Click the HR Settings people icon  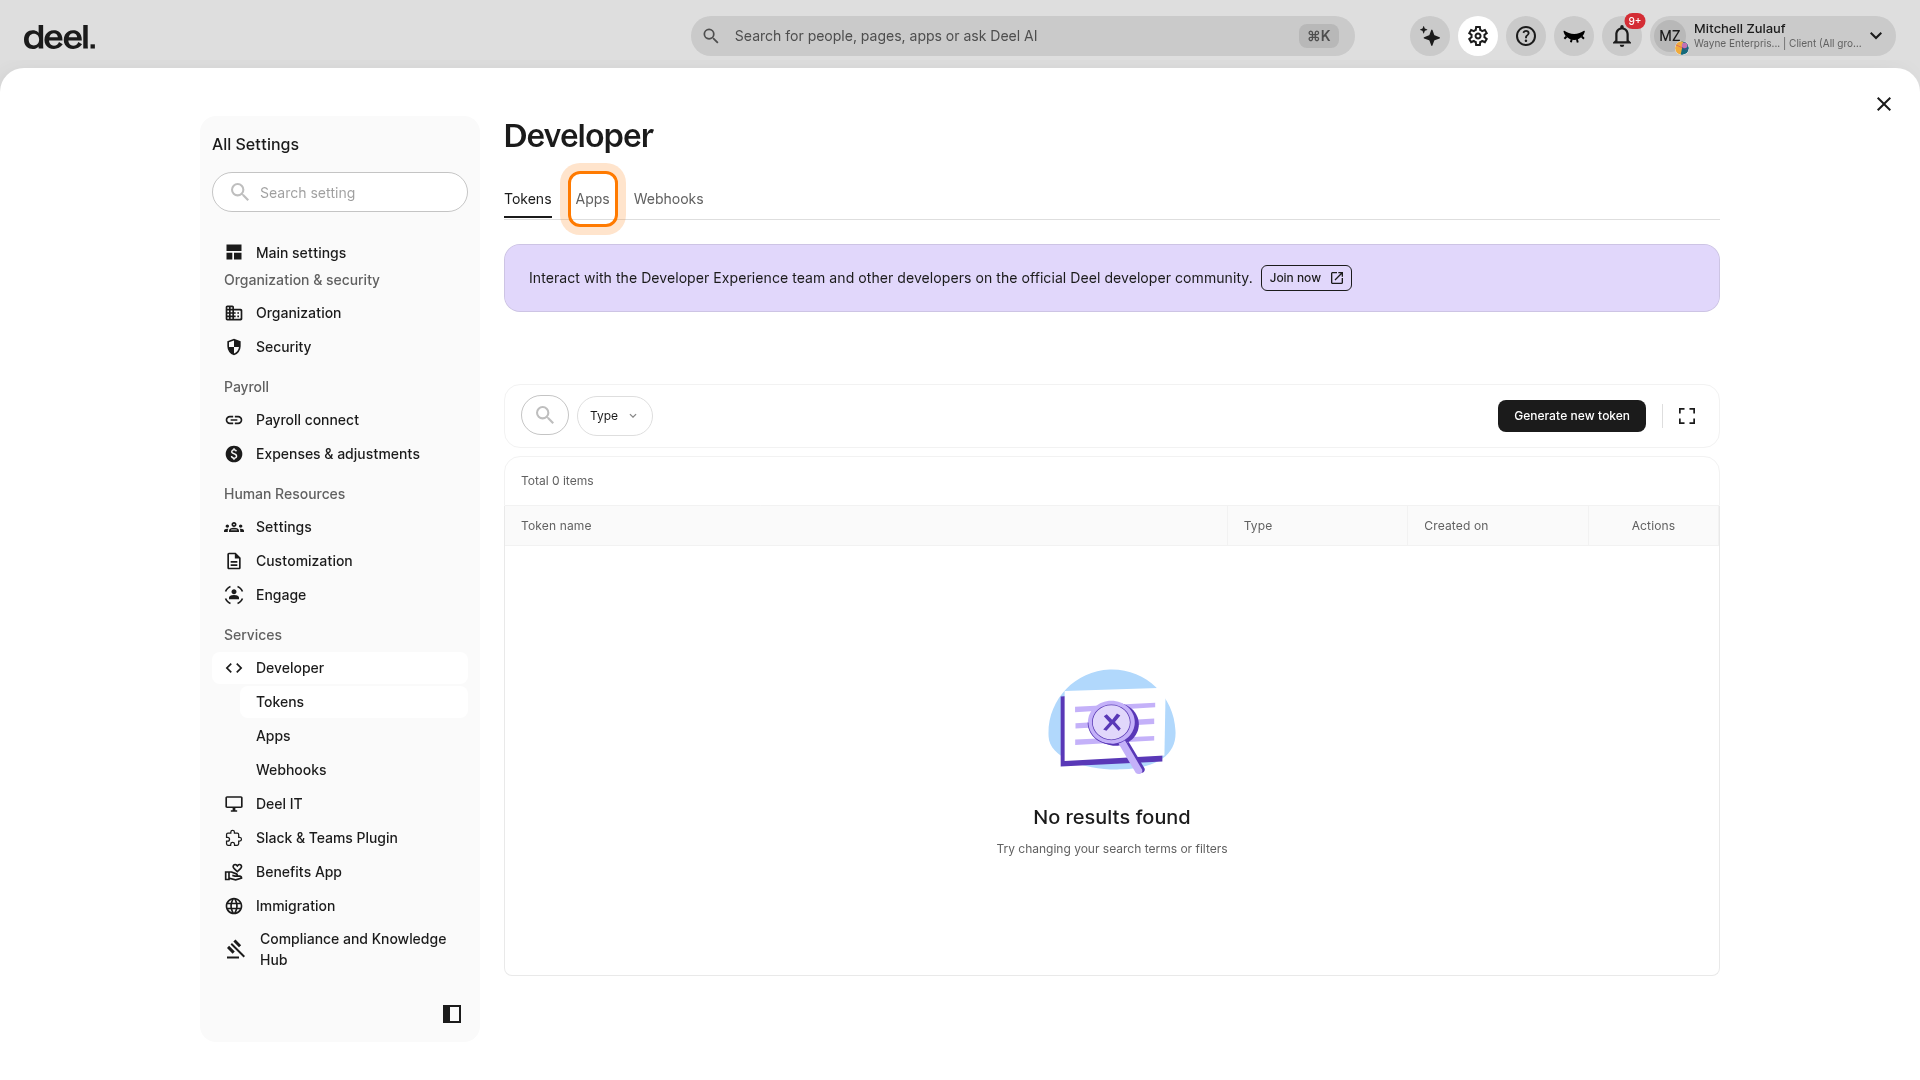[x=234, y=527]
